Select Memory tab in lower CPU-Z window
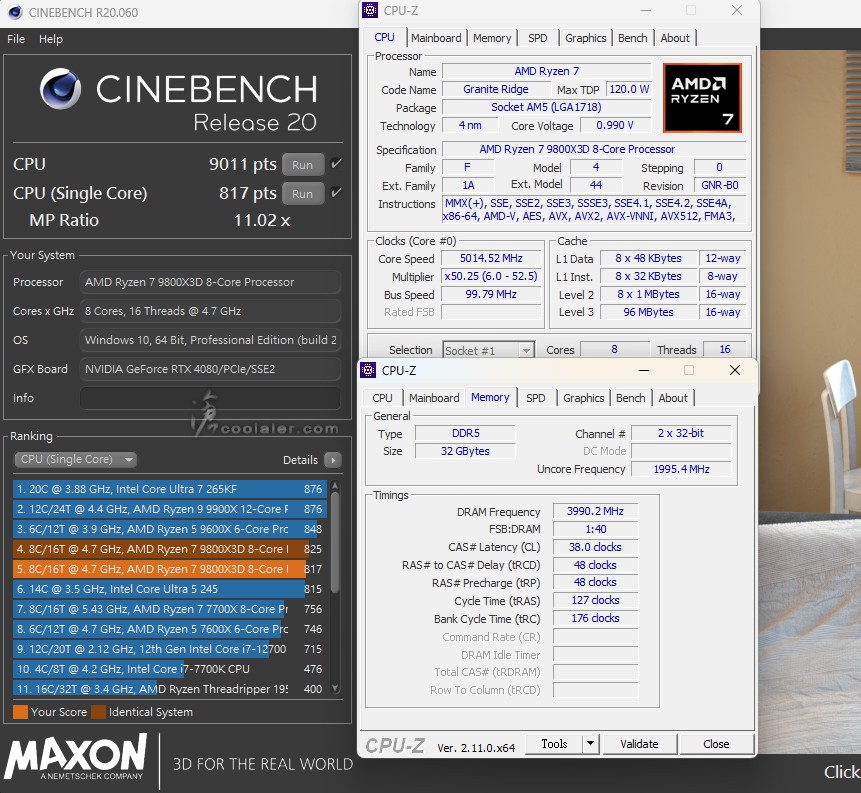The height and width of the screenshot is (793, 861). [490, 397]
